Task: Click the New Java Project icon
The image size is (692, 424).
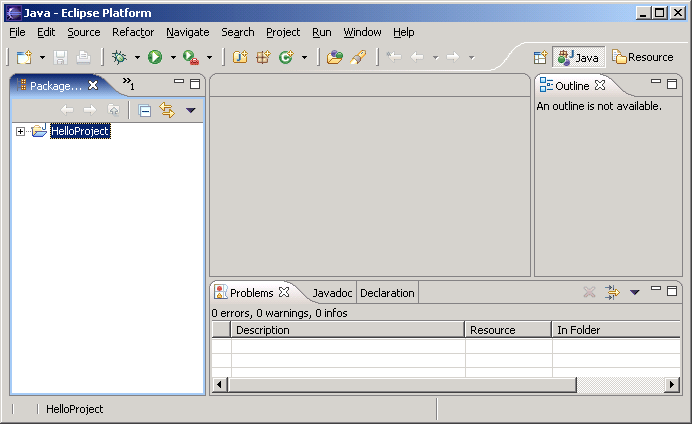Action: coord(240,57)
